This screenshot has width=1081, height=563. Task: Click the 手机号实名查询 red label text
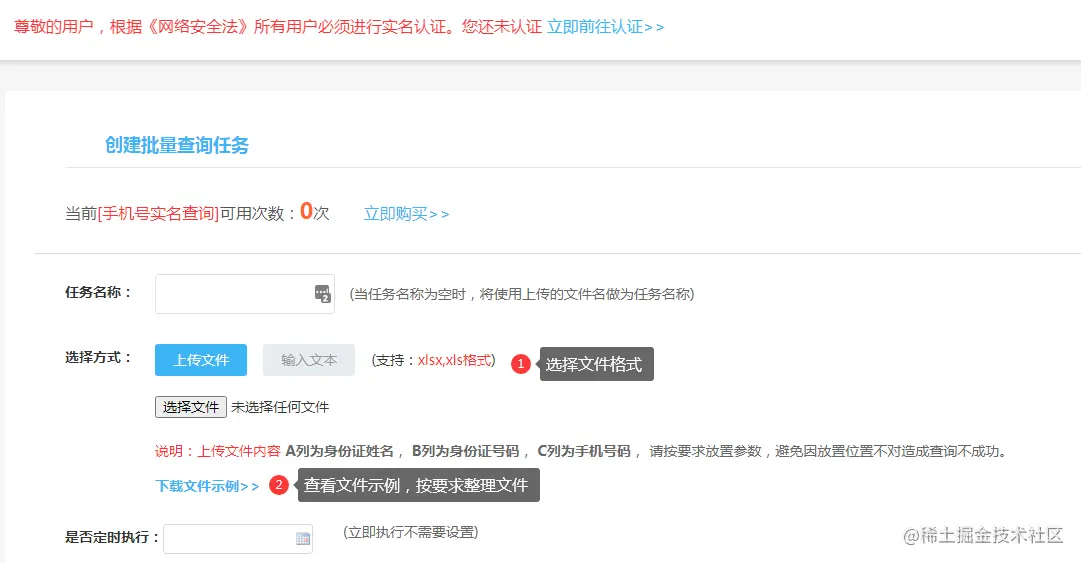159,214
